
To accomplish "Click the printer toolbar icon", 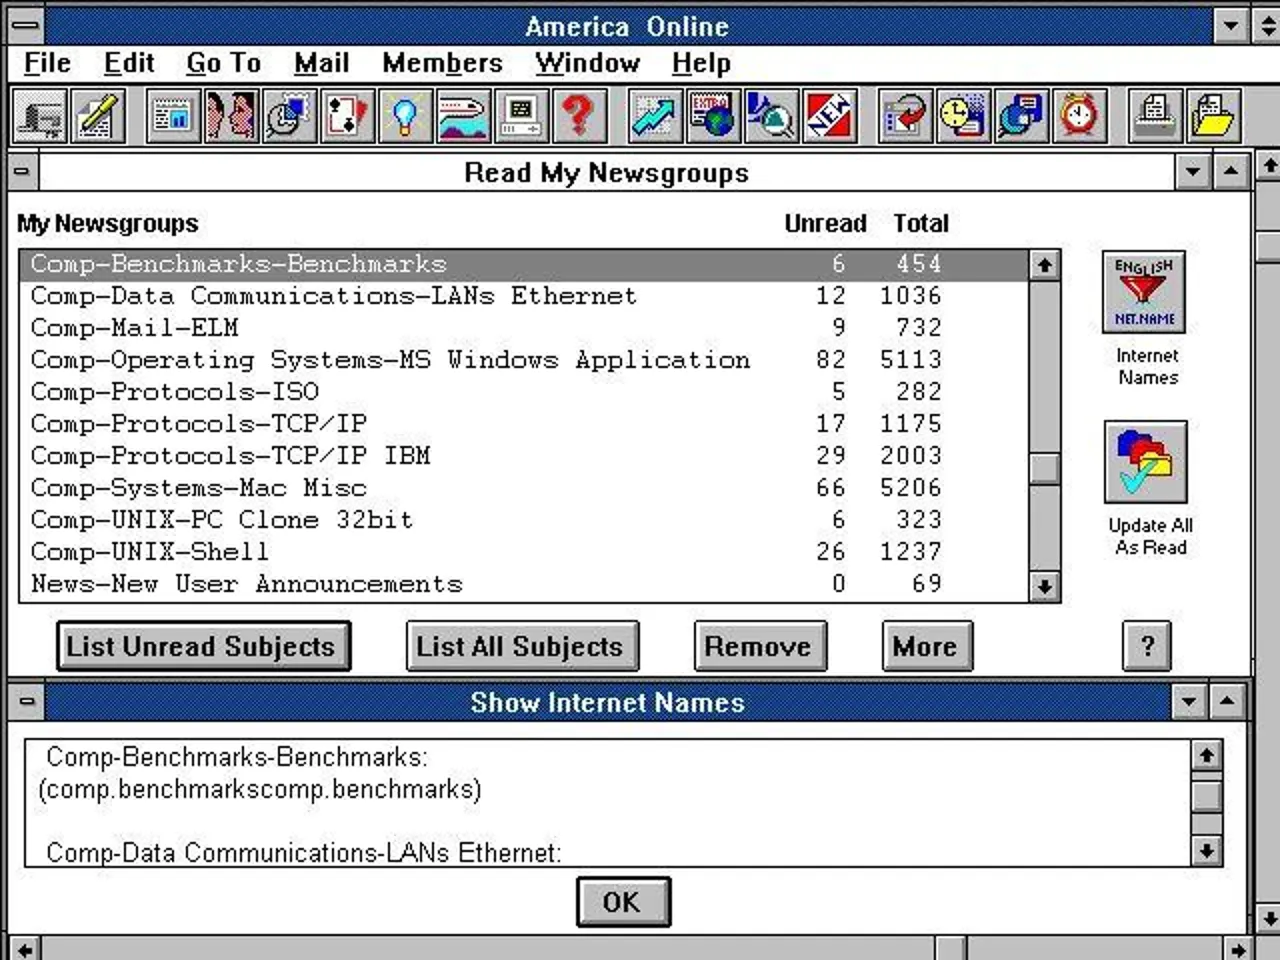I will pos(1155,116).
